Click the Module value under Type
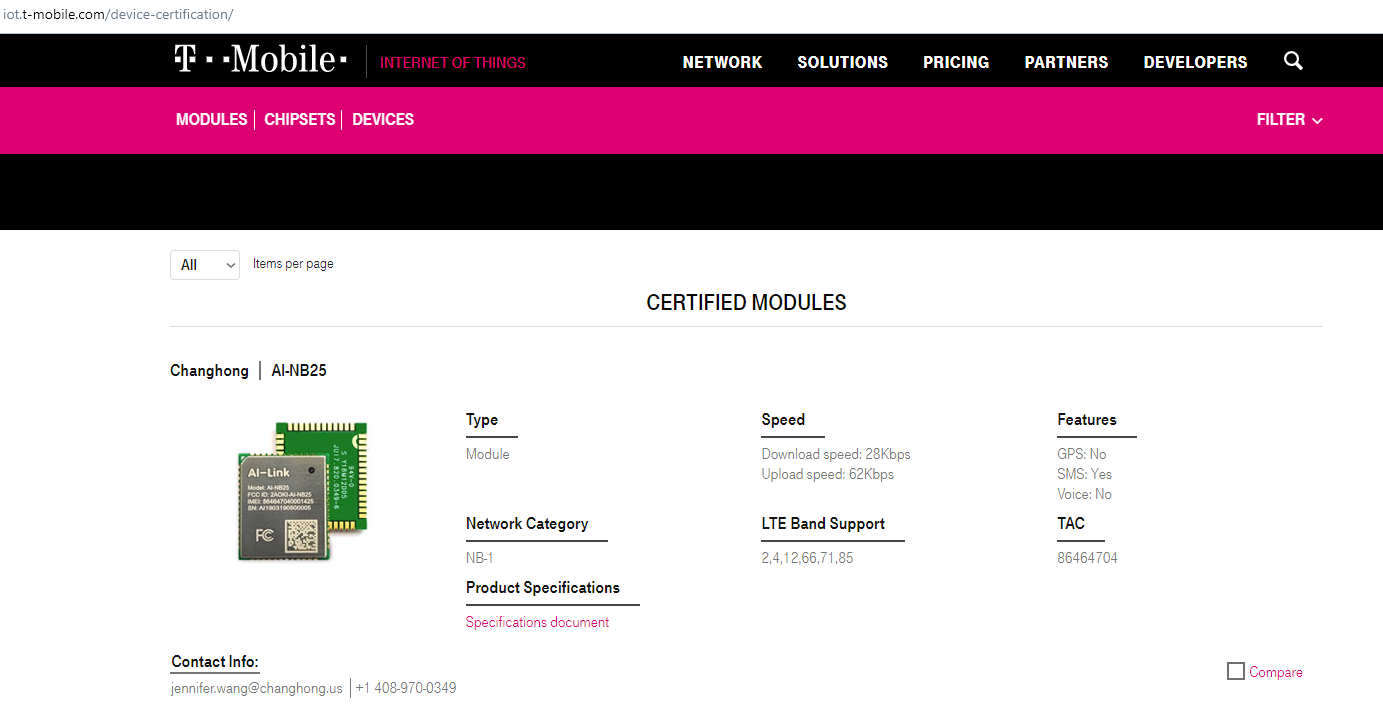 click(x=488, y=454)
